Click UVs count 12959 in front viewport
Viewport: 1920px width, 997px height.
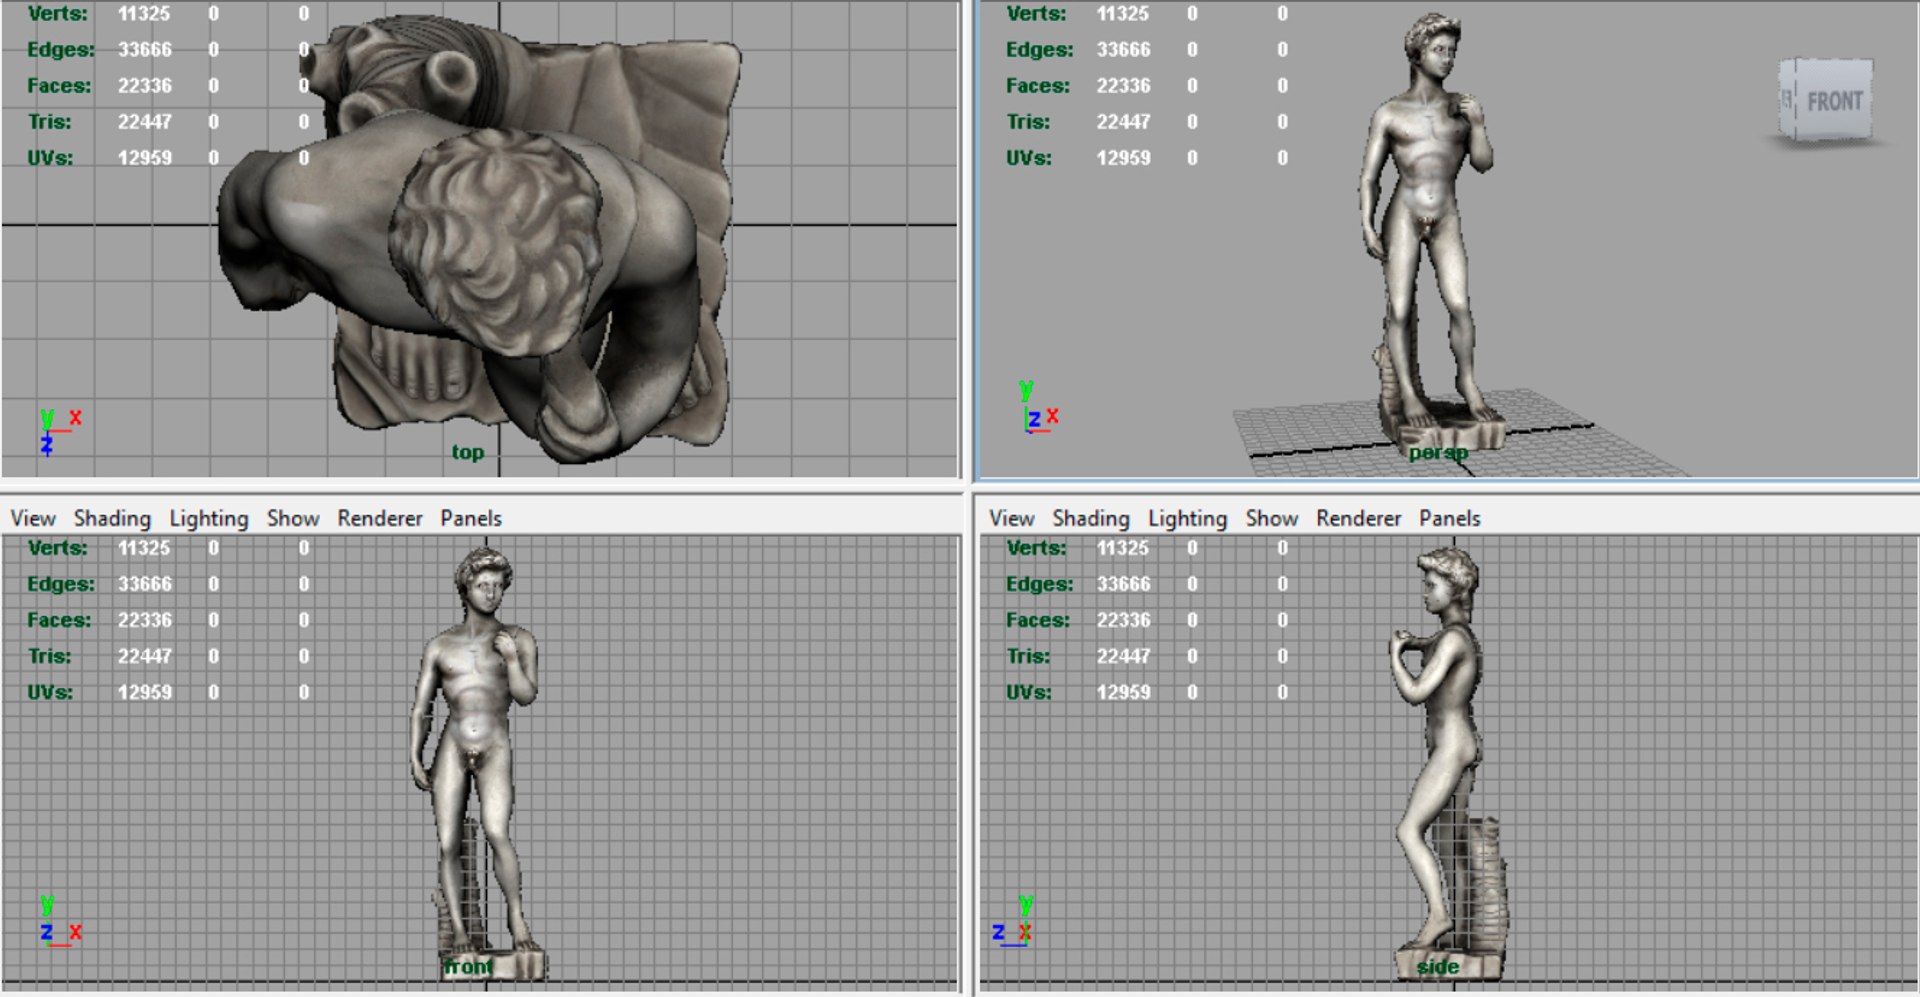(x=144, y=692)
